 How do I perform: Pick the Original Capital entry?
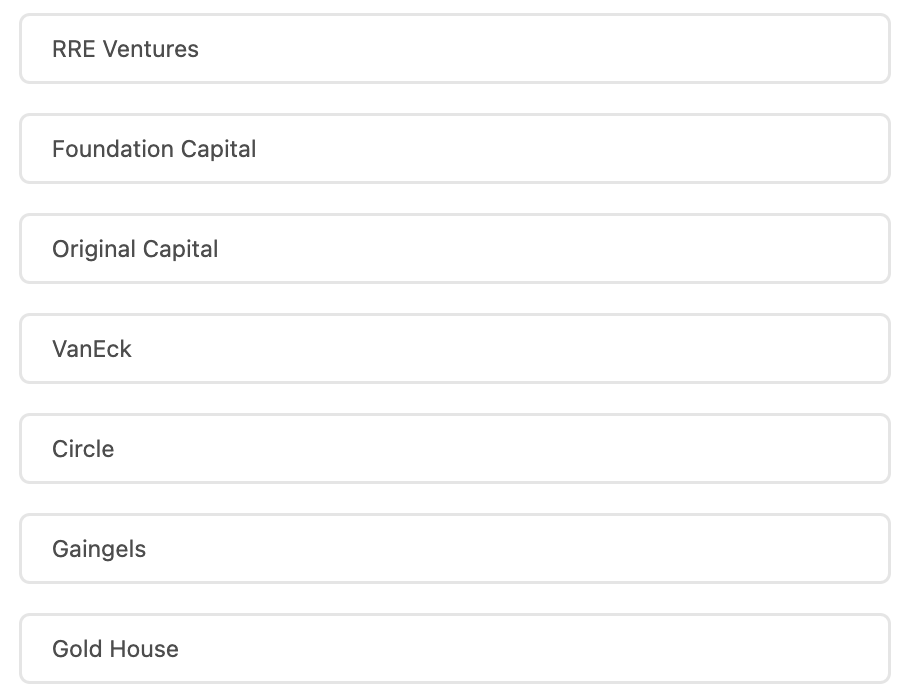tap(455, 249)
